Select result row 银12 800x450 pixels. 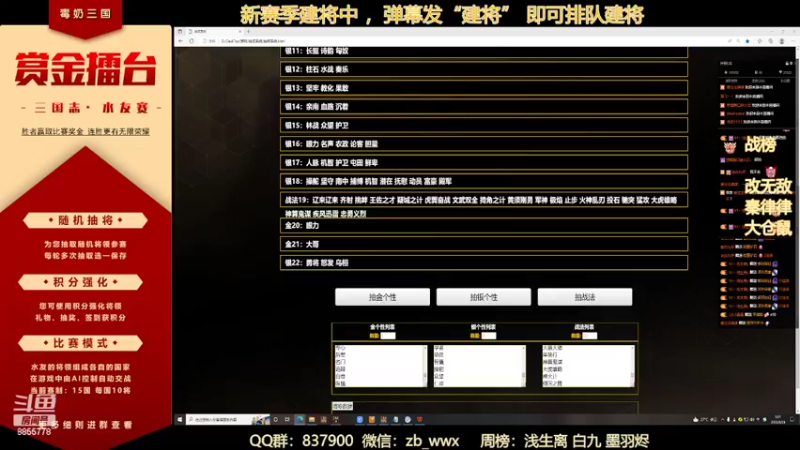coord(484,69)
